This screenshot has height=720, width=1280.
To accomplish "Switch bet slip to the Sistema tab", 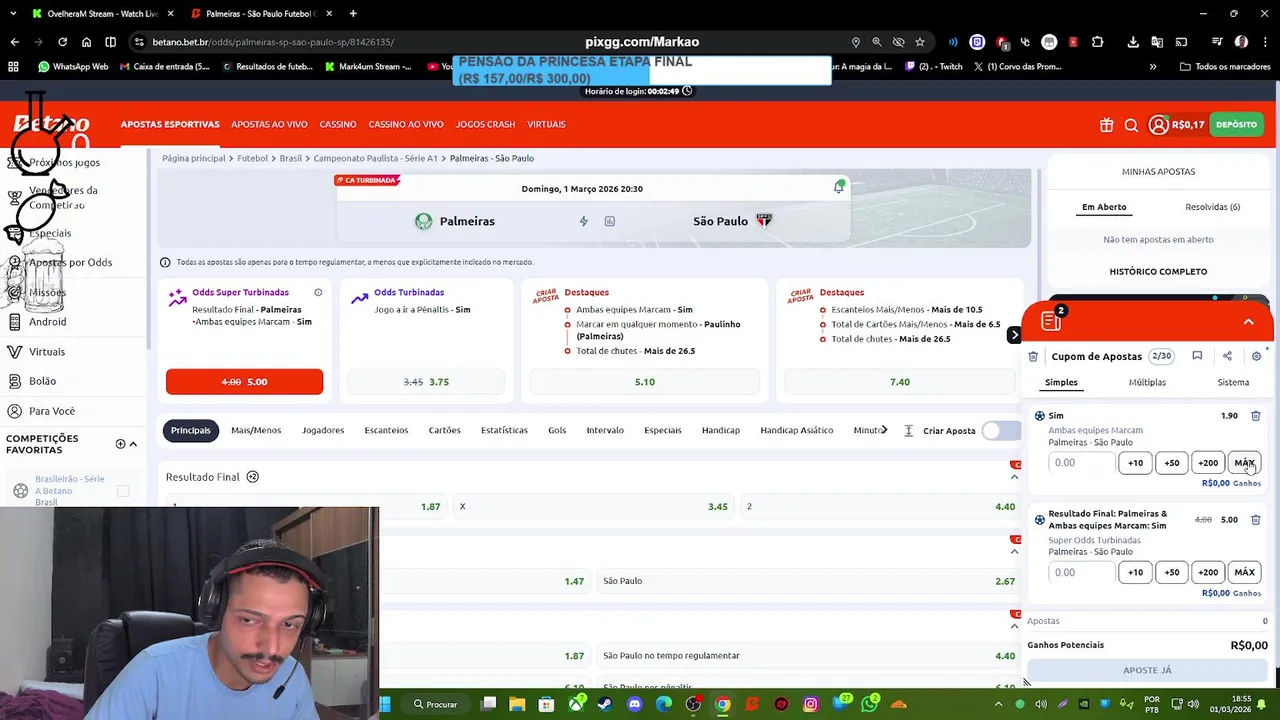I will 1233,382.
